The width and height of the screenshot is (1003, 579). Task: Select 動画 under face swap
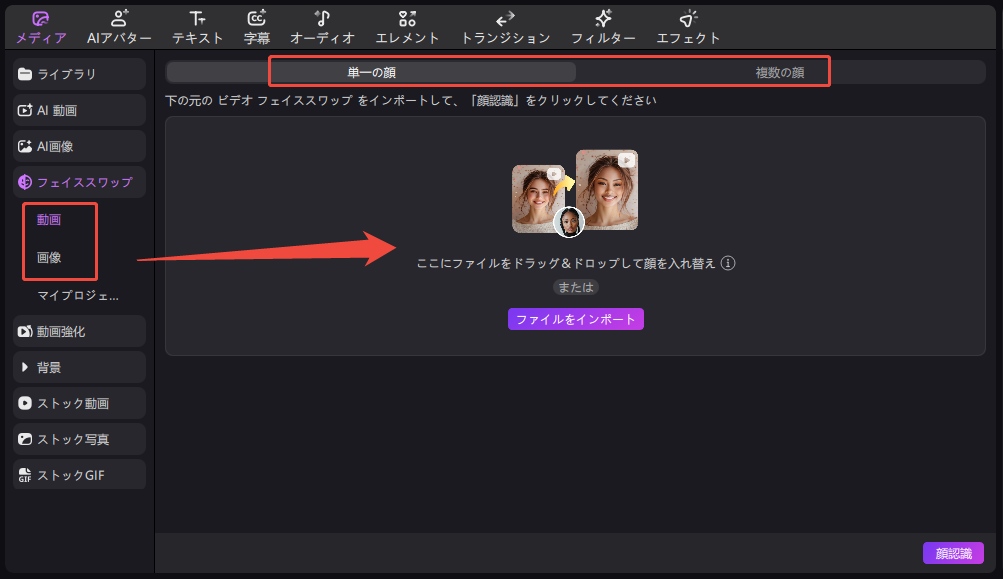tap(49, 220)
